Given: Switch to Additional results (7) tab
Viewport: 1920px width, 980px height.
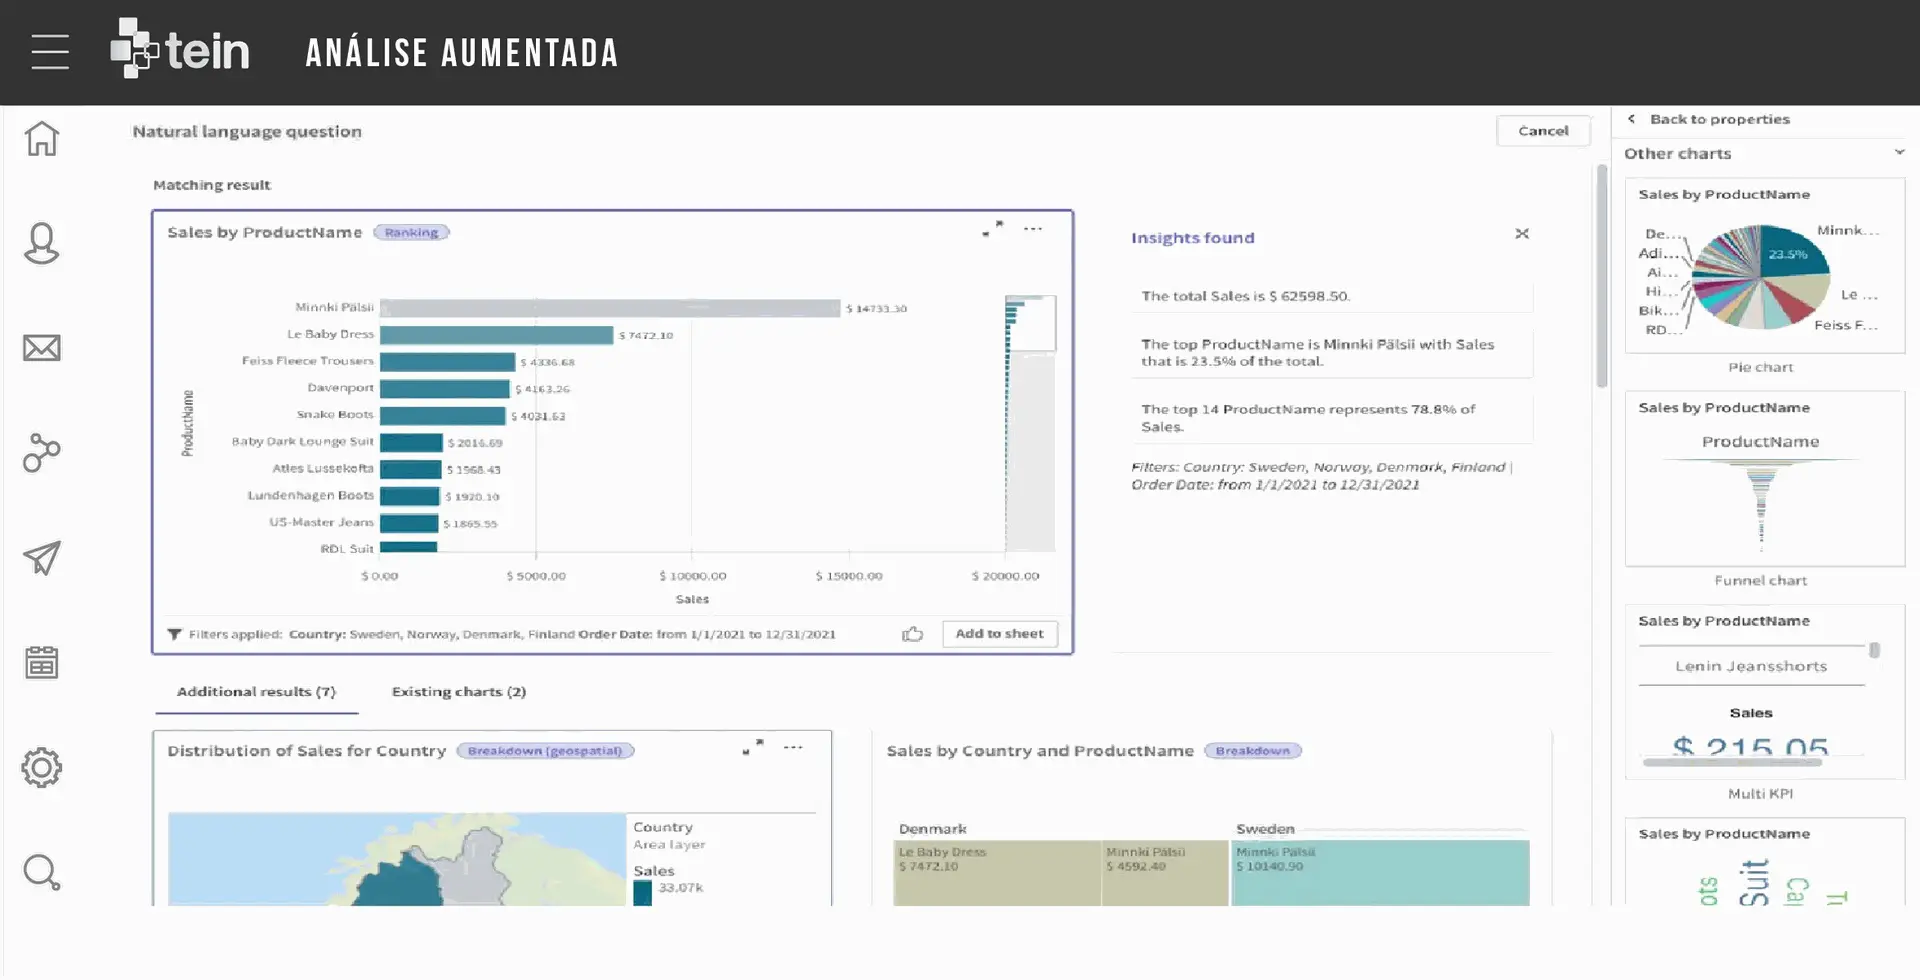Looking at the screenshot, I should tap(256, 692).
